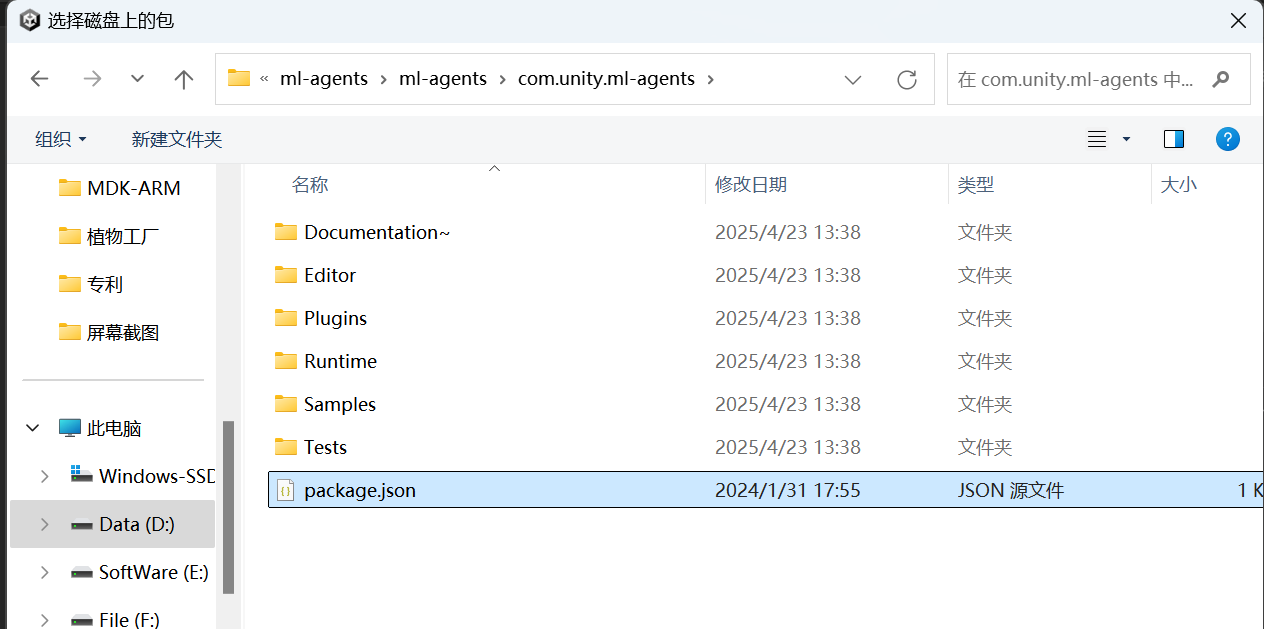Viewport: 1264px width, 629px height.
Task: Close the 选择磁盘上的包 dialog
Action: click(x=1238, y=20)
